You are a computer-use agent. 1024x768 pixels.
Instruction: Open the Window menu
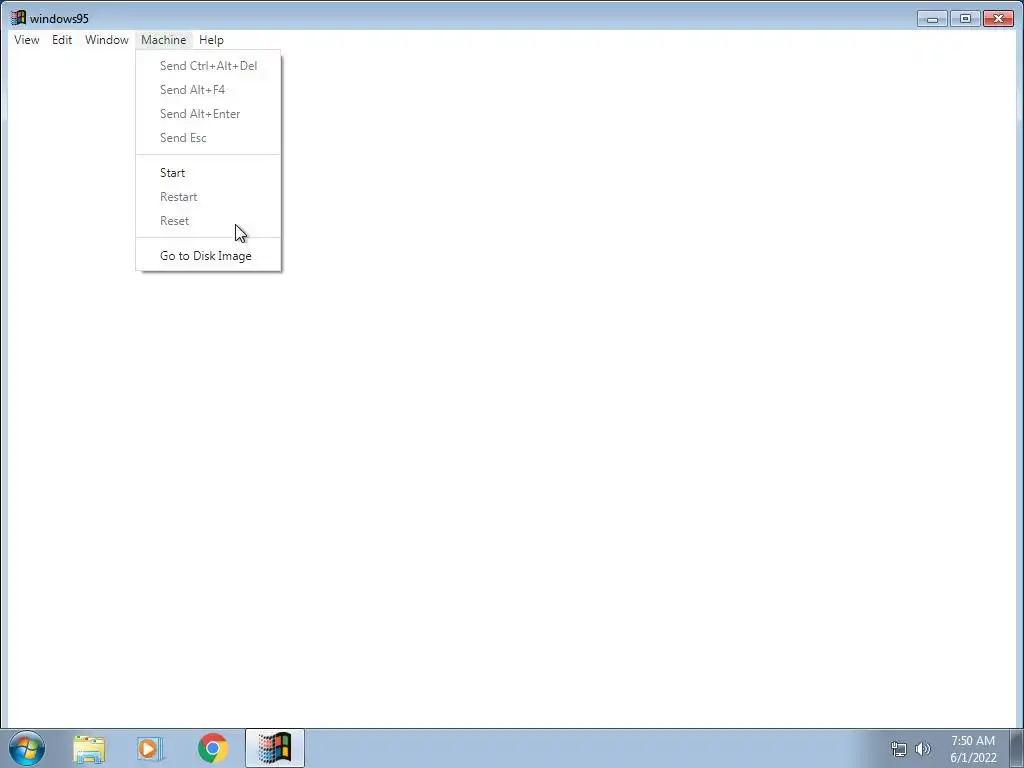(106, 40)
